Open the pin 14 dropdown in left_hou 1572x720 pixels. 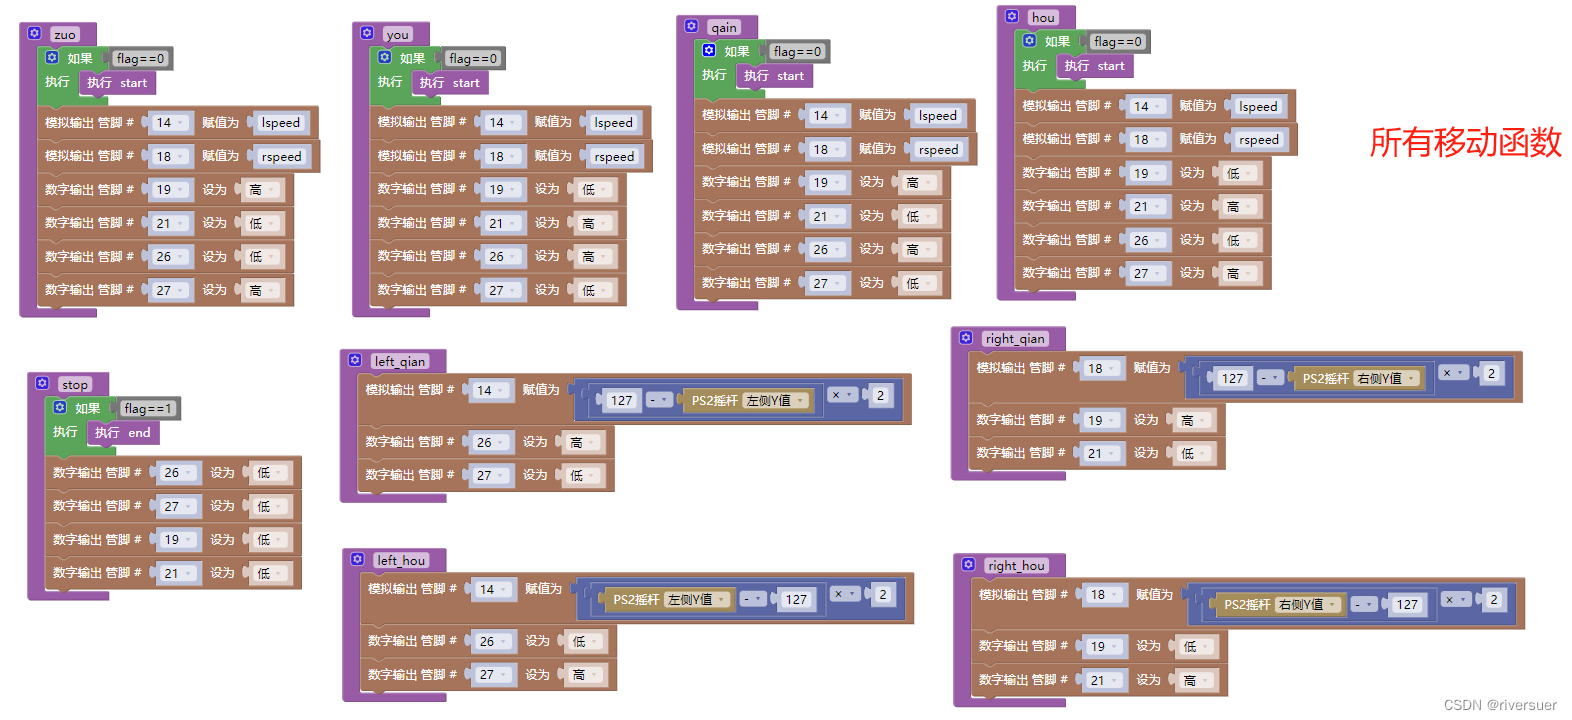tap(493, 590)
